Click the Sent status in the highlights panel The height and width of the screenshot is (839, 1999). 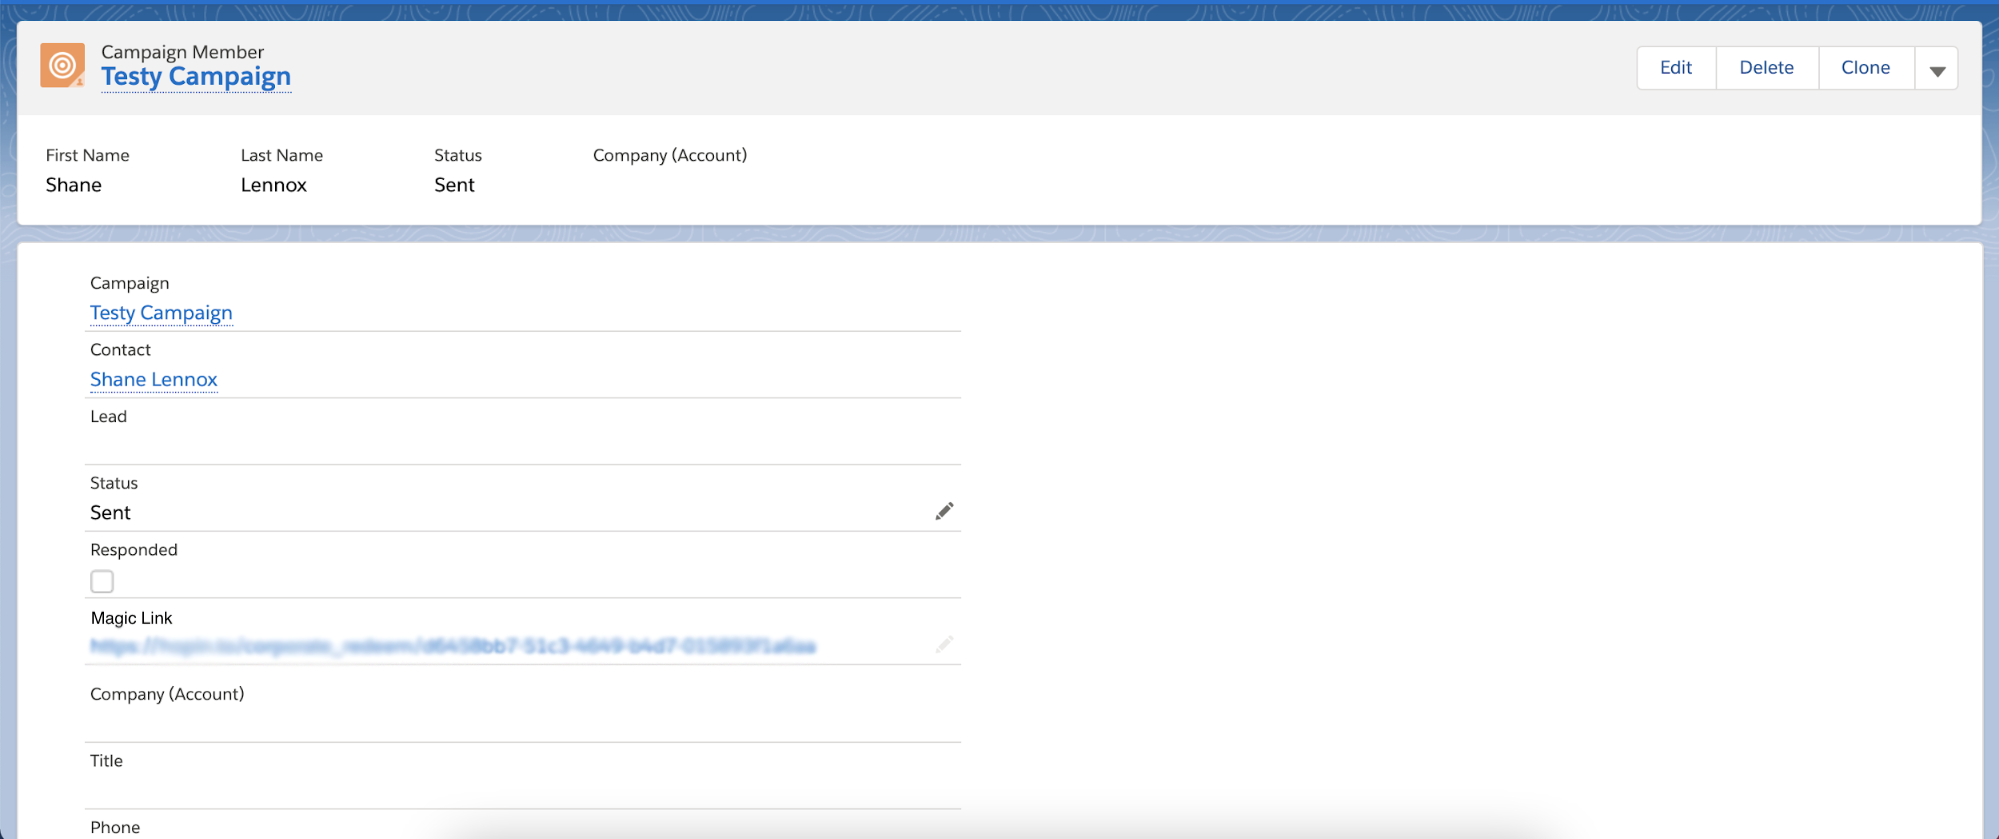[x=454, y=185]
